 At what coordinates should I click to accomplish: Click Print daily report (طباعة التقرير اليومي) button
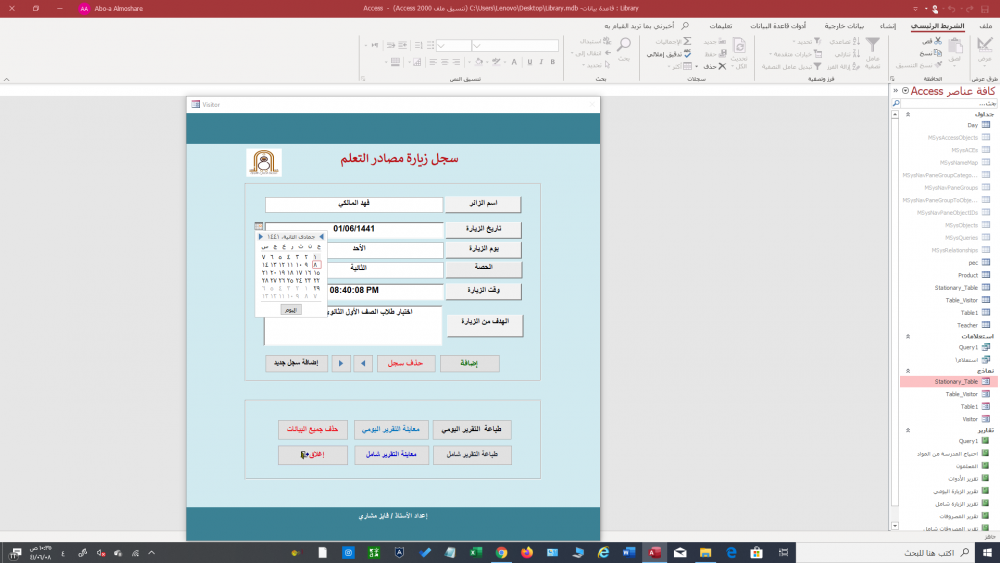click(472, 430)
